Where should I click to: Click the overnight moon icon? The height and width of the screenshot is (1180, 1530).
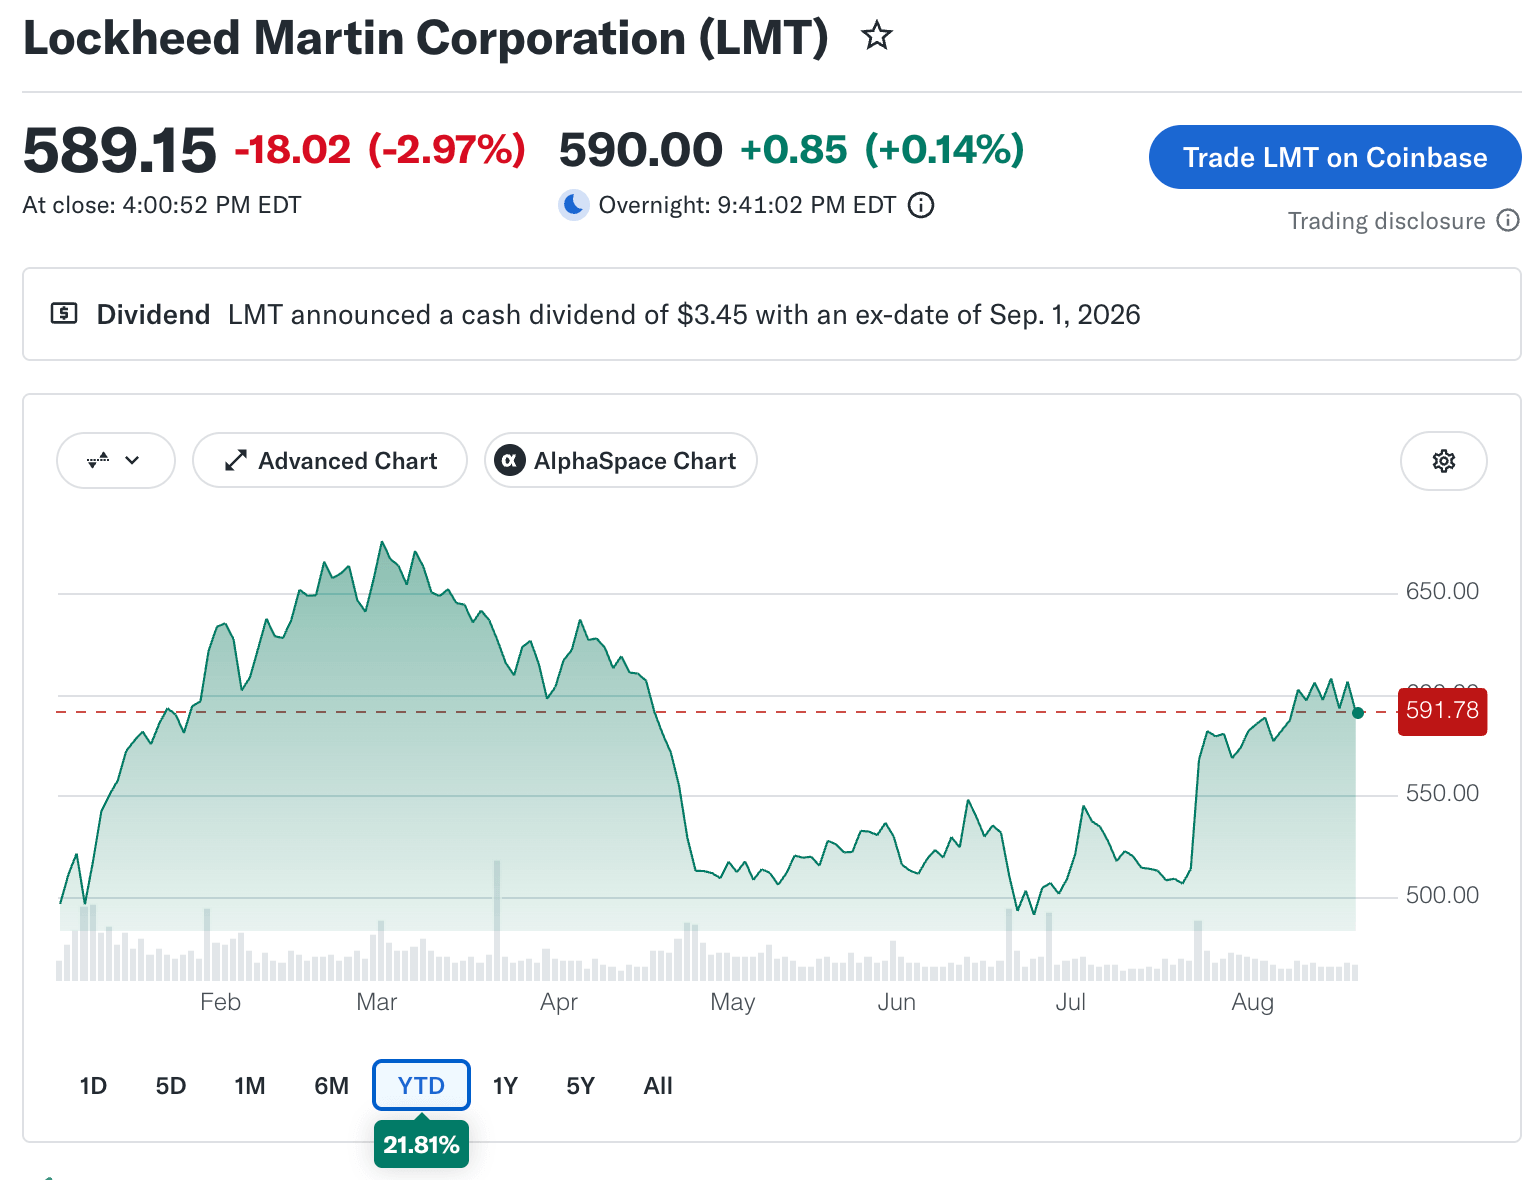573,205
